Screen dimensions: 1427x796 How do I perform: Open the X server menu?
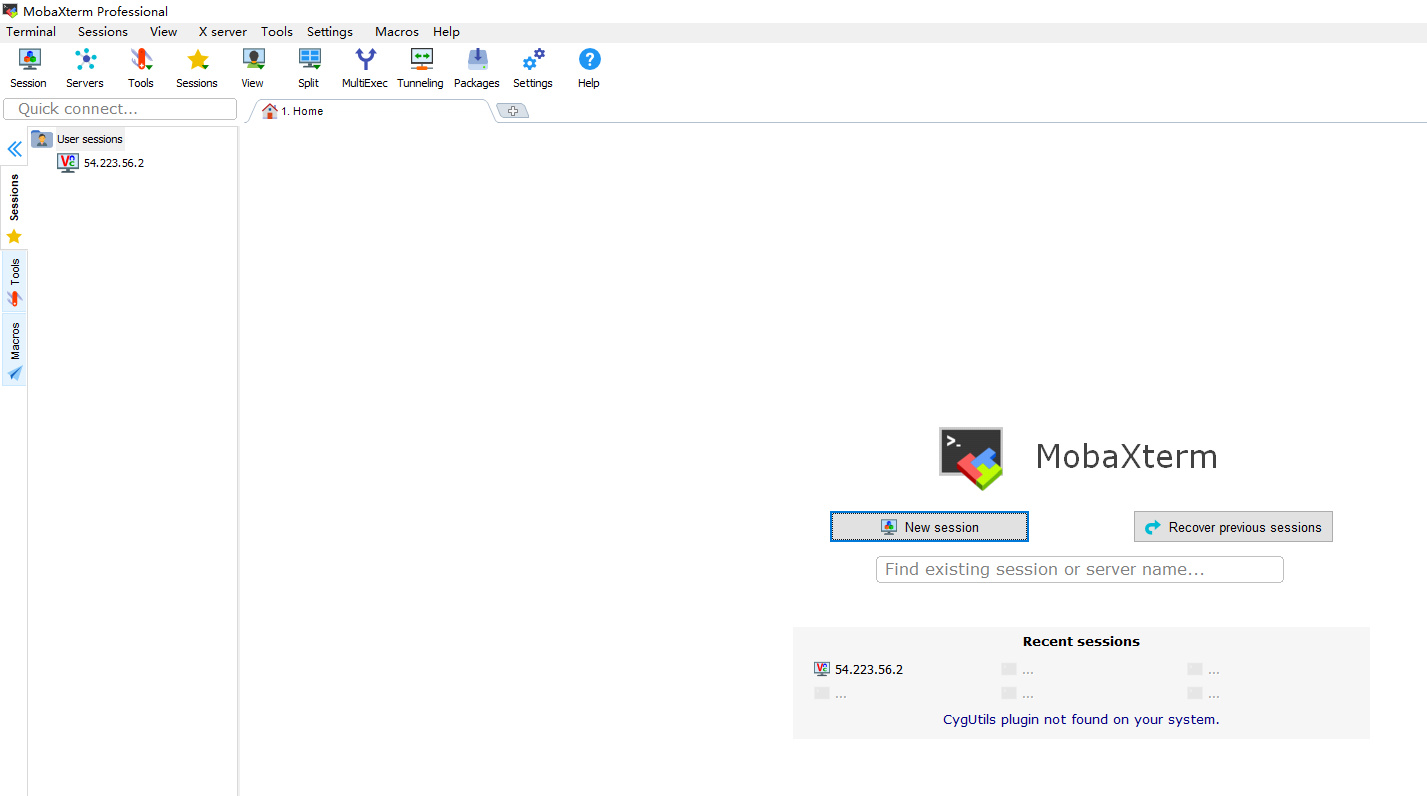[x=223, y=32]
